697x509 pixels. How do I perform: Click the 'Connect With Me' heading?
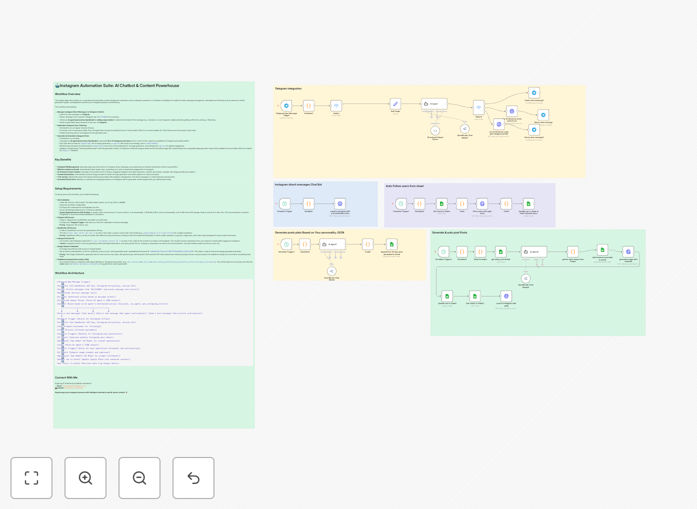(66, 377)
